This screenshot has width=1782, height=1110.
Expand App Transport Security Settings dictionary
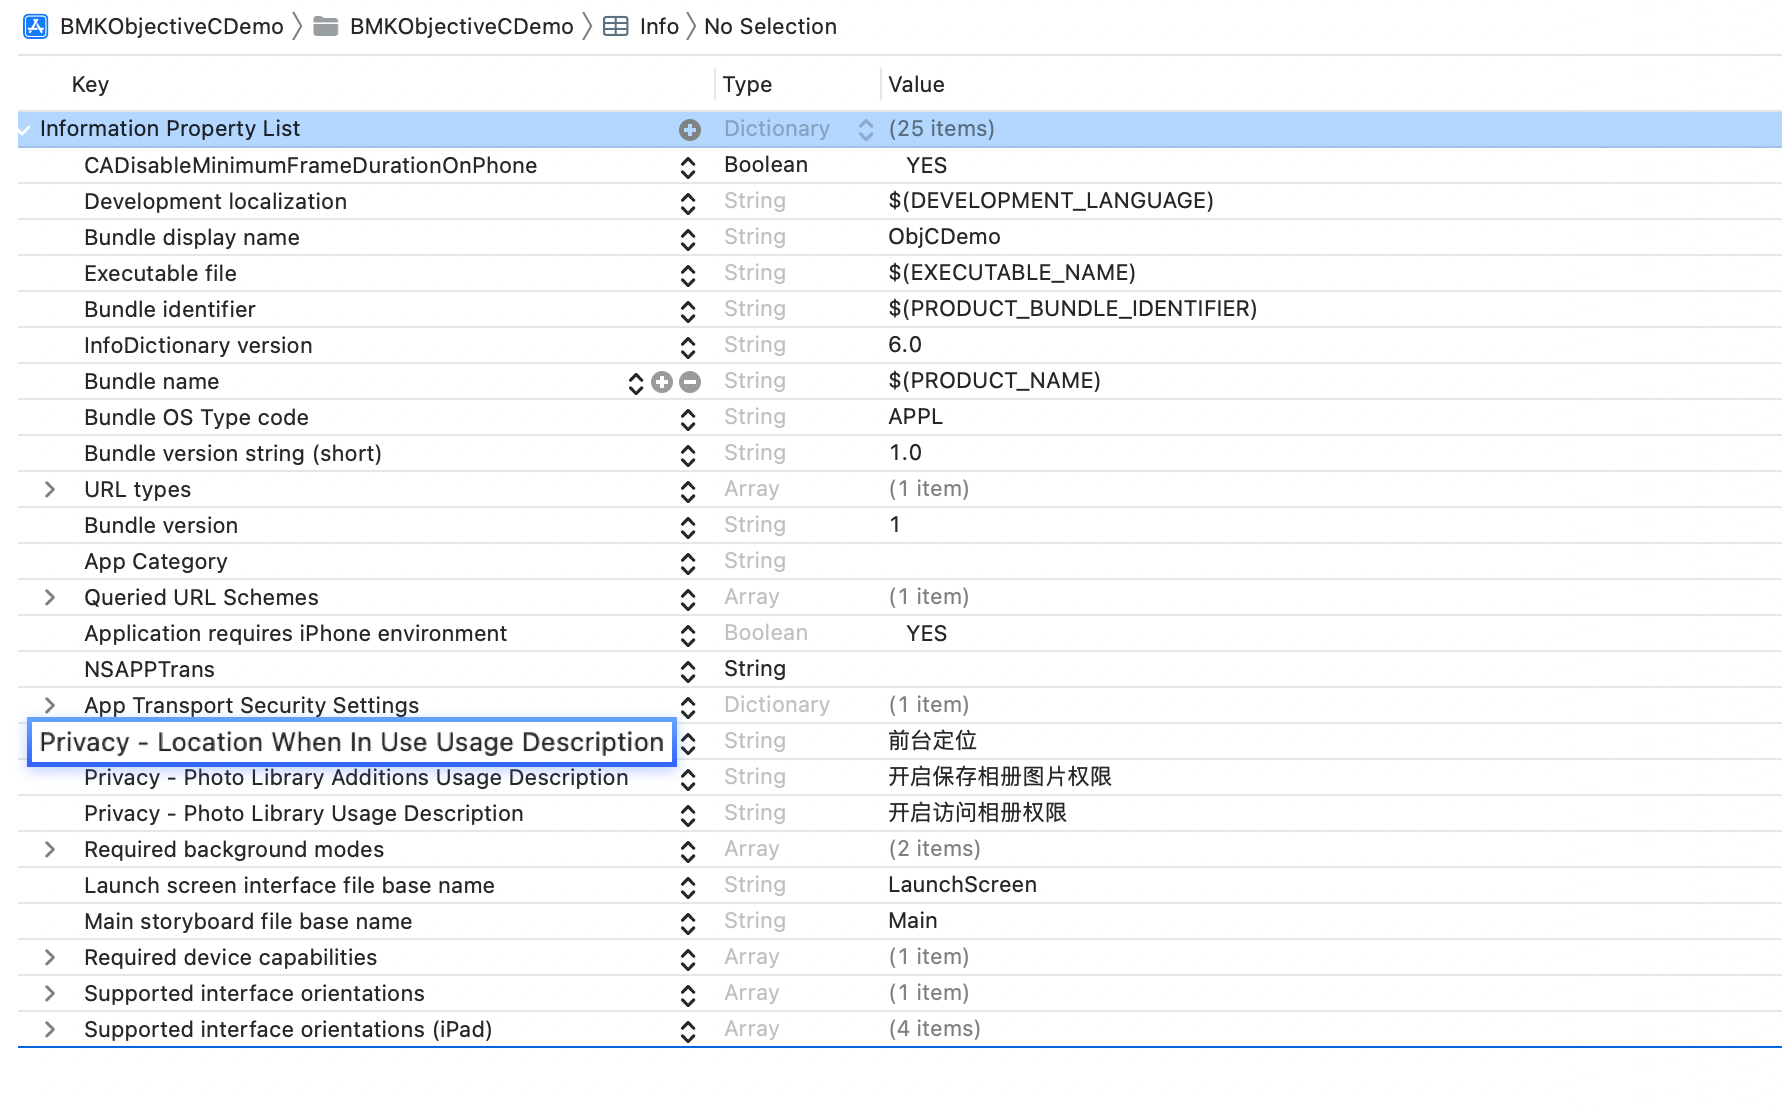click(50, 706)
